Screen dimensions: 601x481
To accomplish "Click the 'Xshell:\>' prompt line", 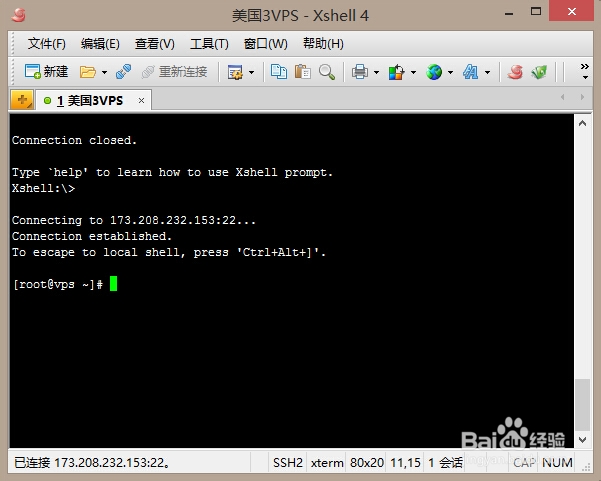I will point(43,188).
